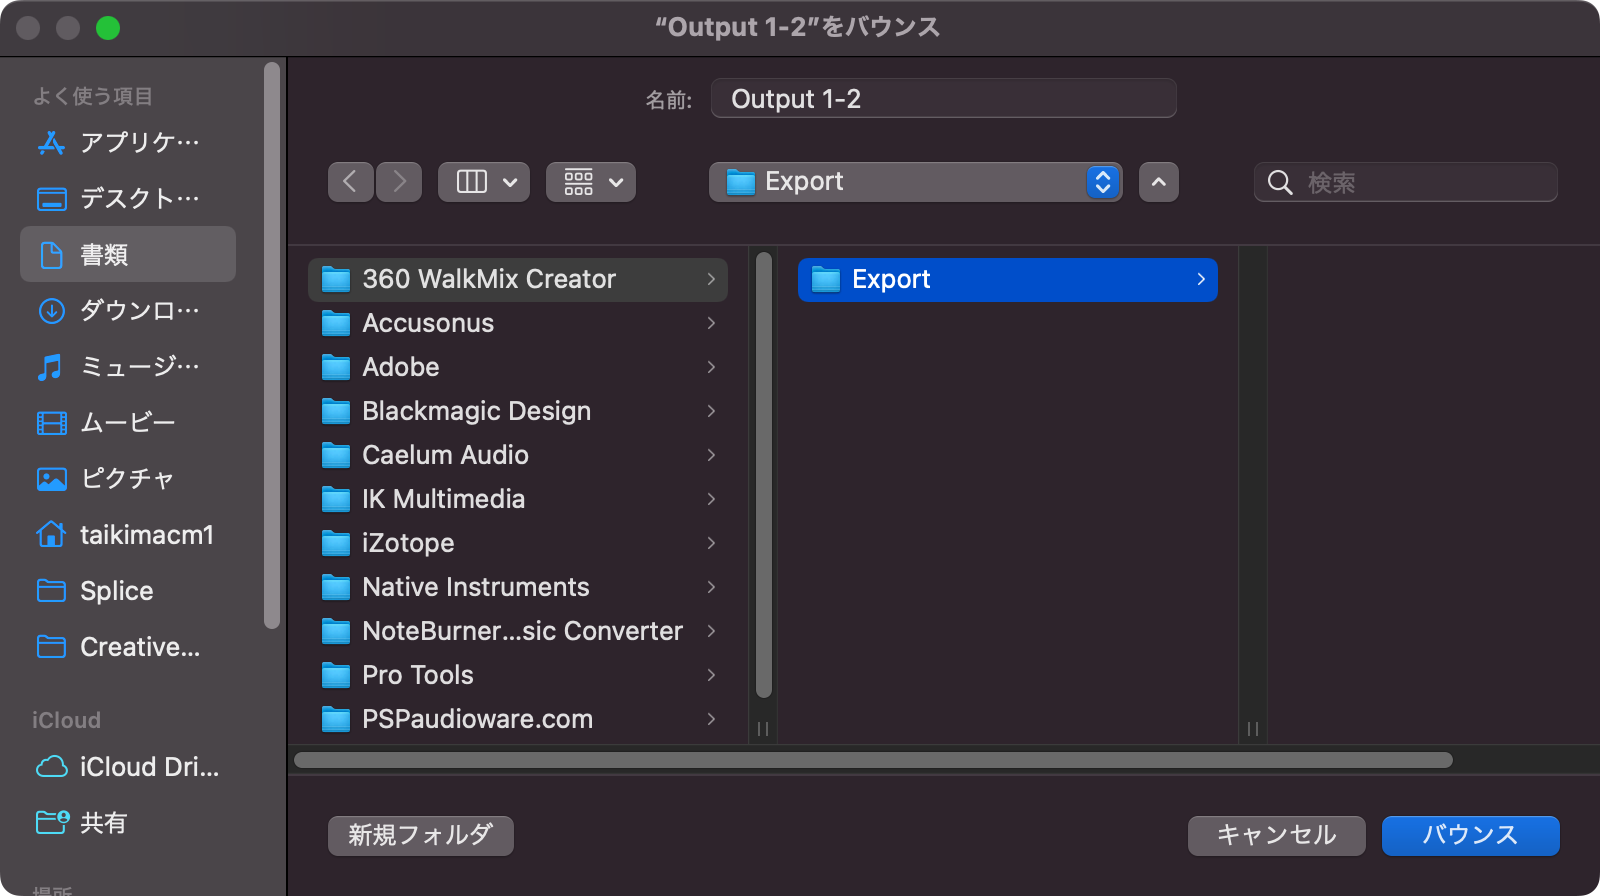The height and width of the screenshot is (896, 1600).
Task: Open the ムービー sidebar folder
Action: 128,423
